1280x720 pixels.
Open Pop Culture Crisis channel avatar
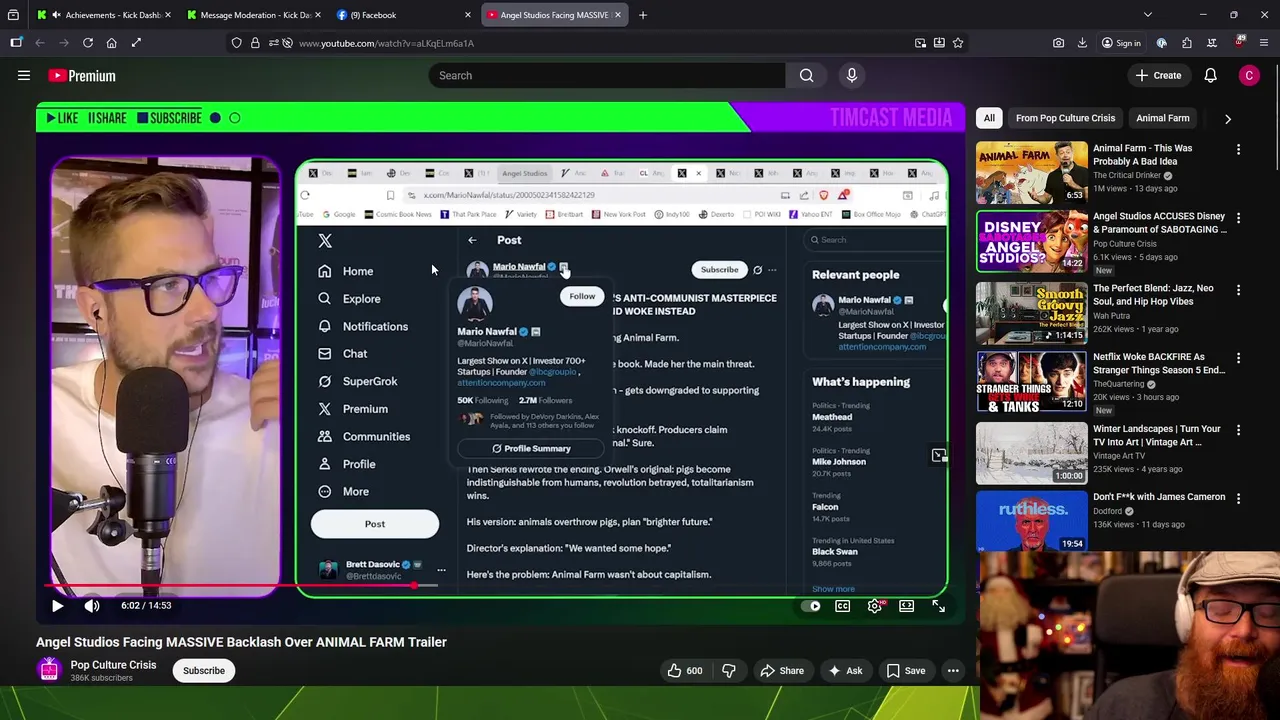(49, 670)
